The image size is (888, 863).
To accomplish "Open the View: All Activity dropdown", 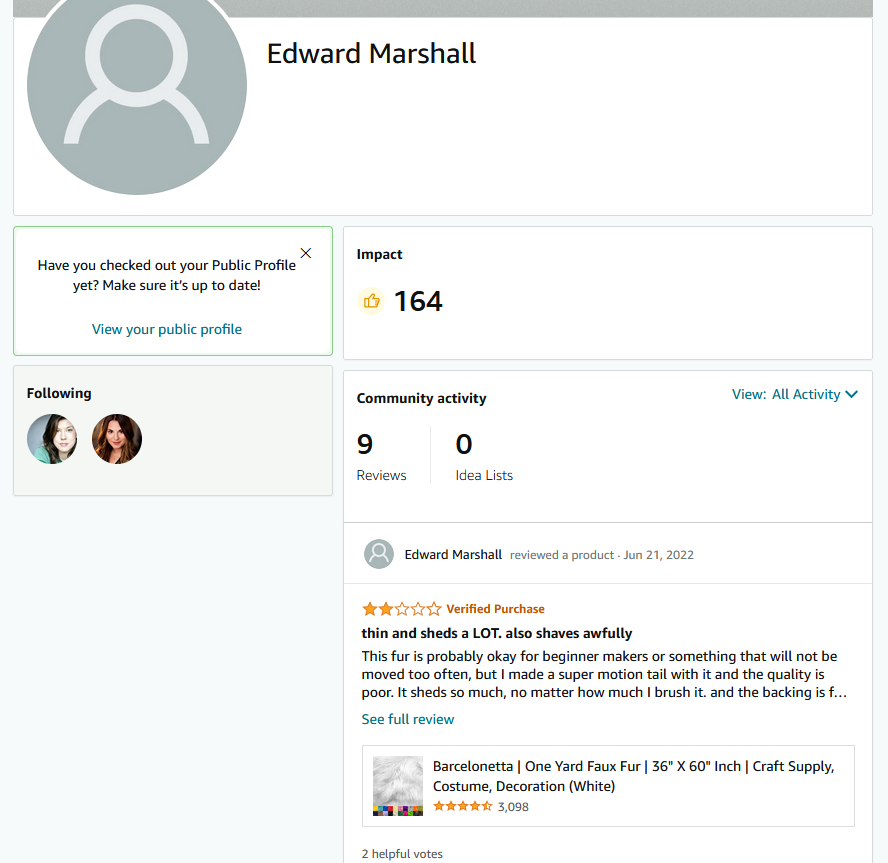I will pos(795,394).
